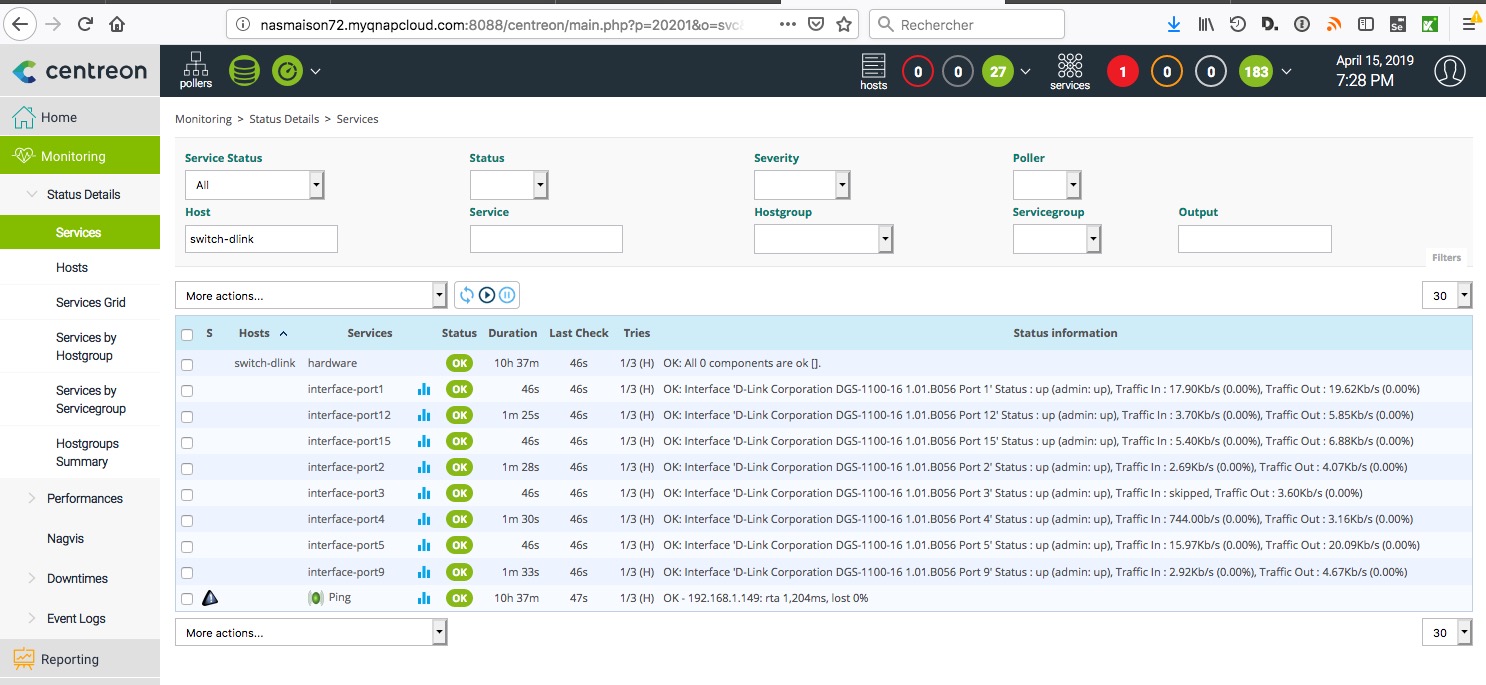Image resolution: width=1486 pixels, height=685 pixels.
Task: Open the user profile icon
Action: pos(1449,71)
